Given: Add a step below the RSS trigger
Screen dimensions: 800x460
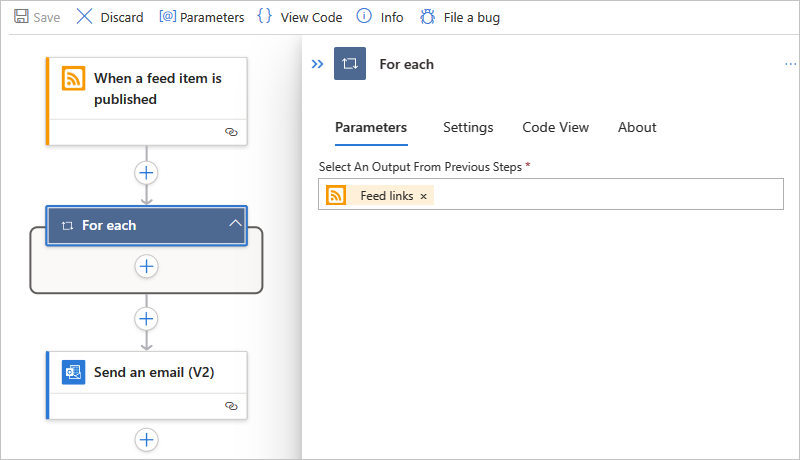Looking at the screenshot, I should 147,172.
